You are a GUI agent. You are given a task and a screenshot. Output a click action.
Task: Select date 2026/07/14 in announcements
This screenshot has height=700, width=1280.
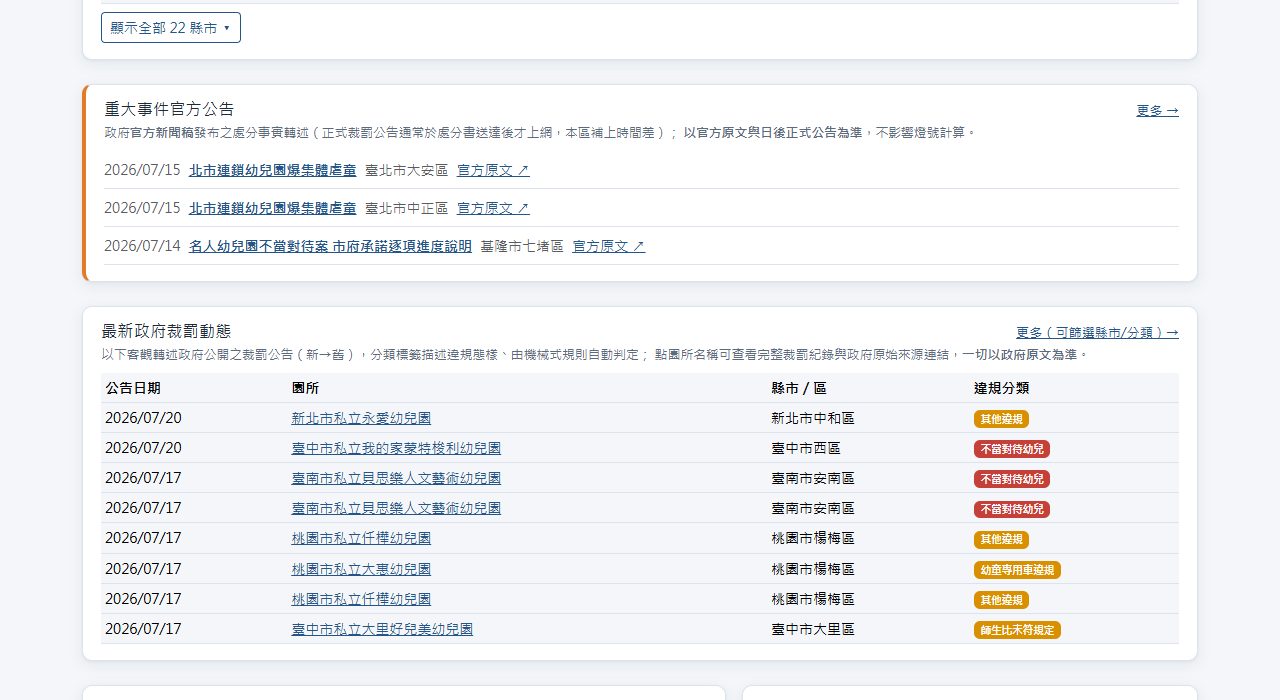click(x=142, y=246)
